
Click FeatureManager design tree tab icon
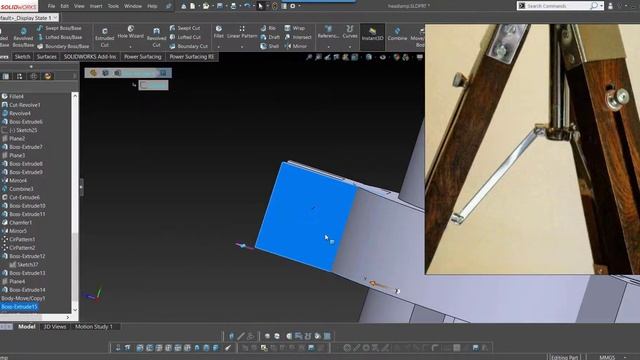pyautogui.click(x=6, y=76)
